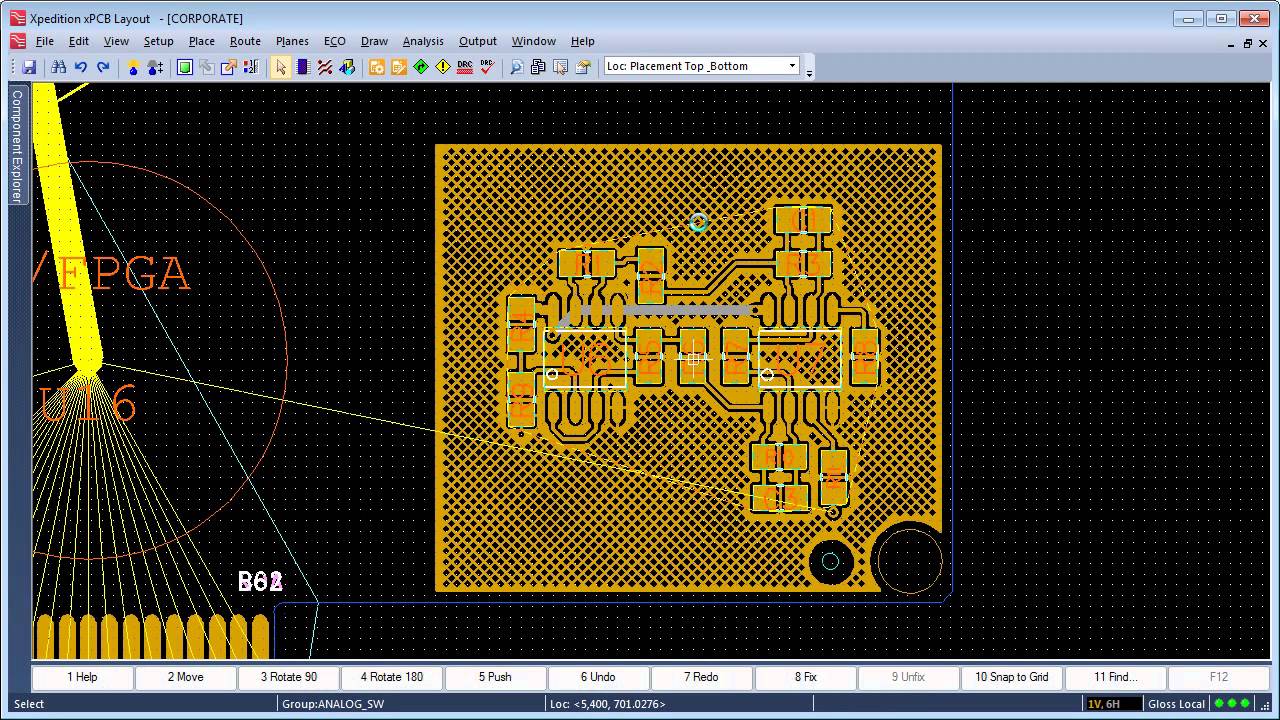The image size is (1280, 720).
Task: Activate the Select mode arrow icon
Action: pyautogui.click(x=281, y=67)
